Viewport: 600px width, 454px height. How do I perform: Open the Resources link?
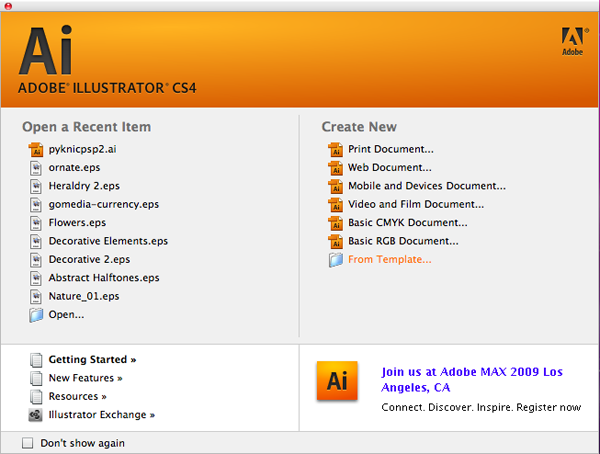point(77,397)
